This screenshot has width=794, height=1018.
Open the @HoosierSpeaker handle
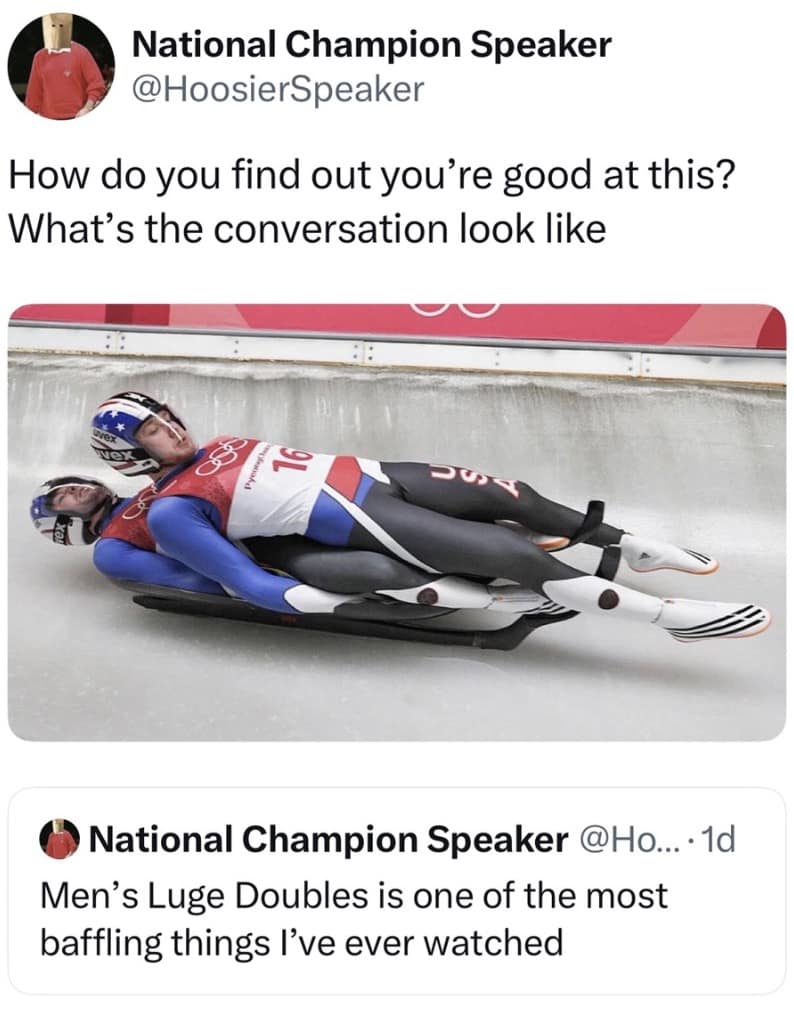(279, 90)
